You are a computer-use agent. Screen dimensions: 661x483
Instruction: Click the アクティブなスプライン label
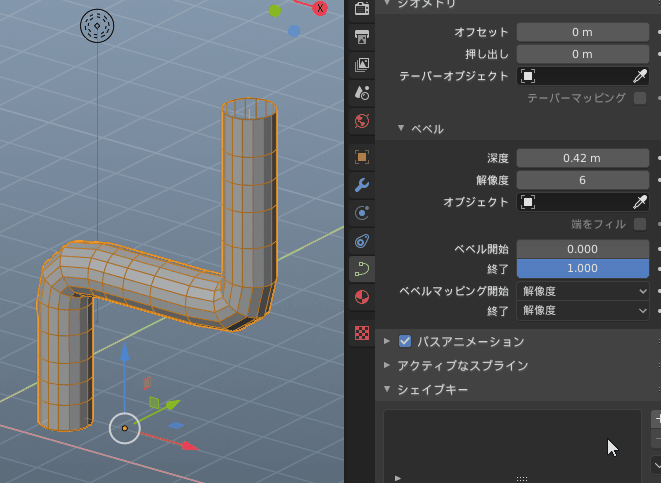pyautogui.click(x=463, y=365)
